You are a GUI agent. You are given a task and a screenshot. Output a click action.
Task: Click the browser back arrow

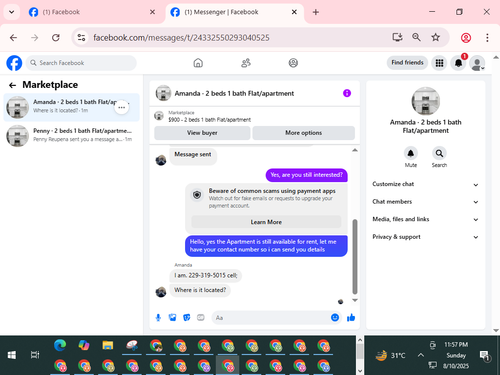(13, 38)
